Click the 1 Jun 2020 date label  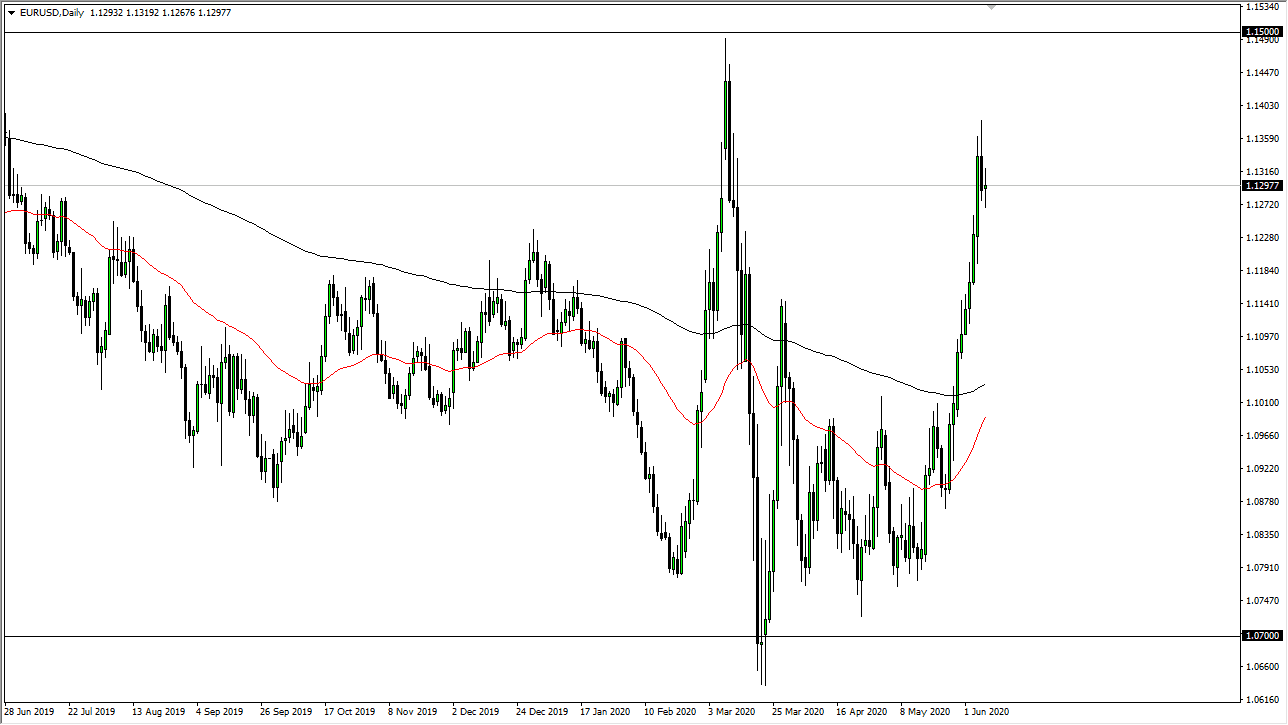(988, 712)
